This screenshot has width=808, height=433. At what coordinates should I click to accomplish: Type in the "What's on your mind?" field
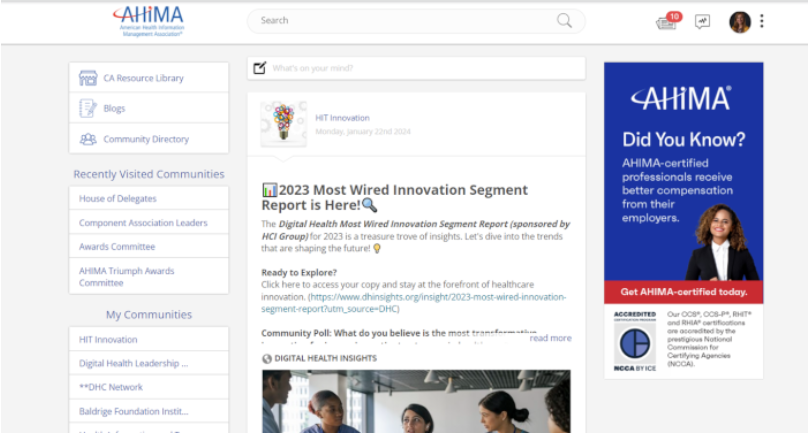[x=420, y=68]
